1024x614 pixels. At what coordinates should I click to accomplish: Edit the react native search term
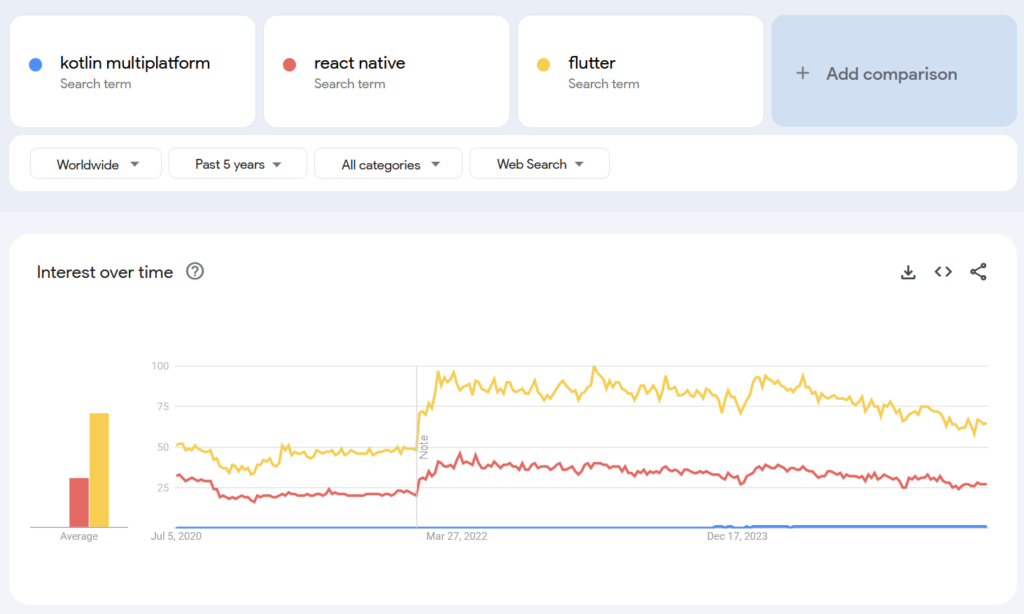pos(387,71)
